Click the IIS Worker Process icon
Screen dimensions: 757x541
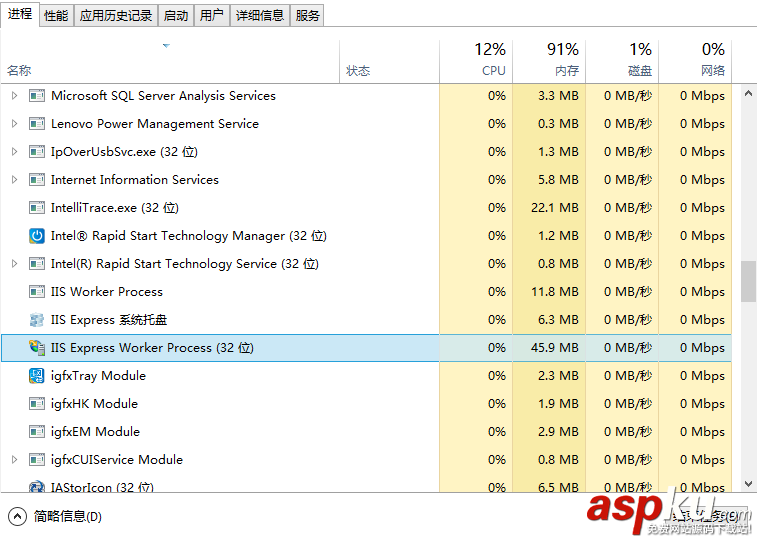[x=37, y=291]
